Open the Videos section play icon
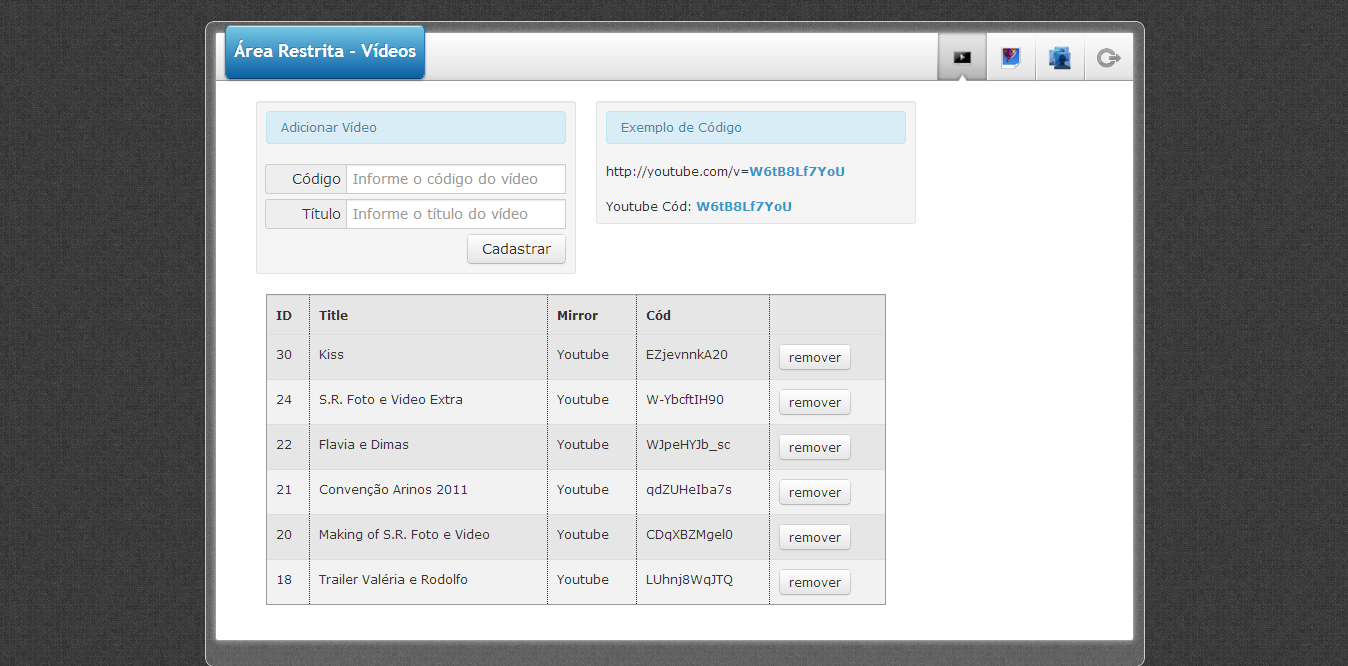Screen dimensions: 1348x666 point(962,57)
